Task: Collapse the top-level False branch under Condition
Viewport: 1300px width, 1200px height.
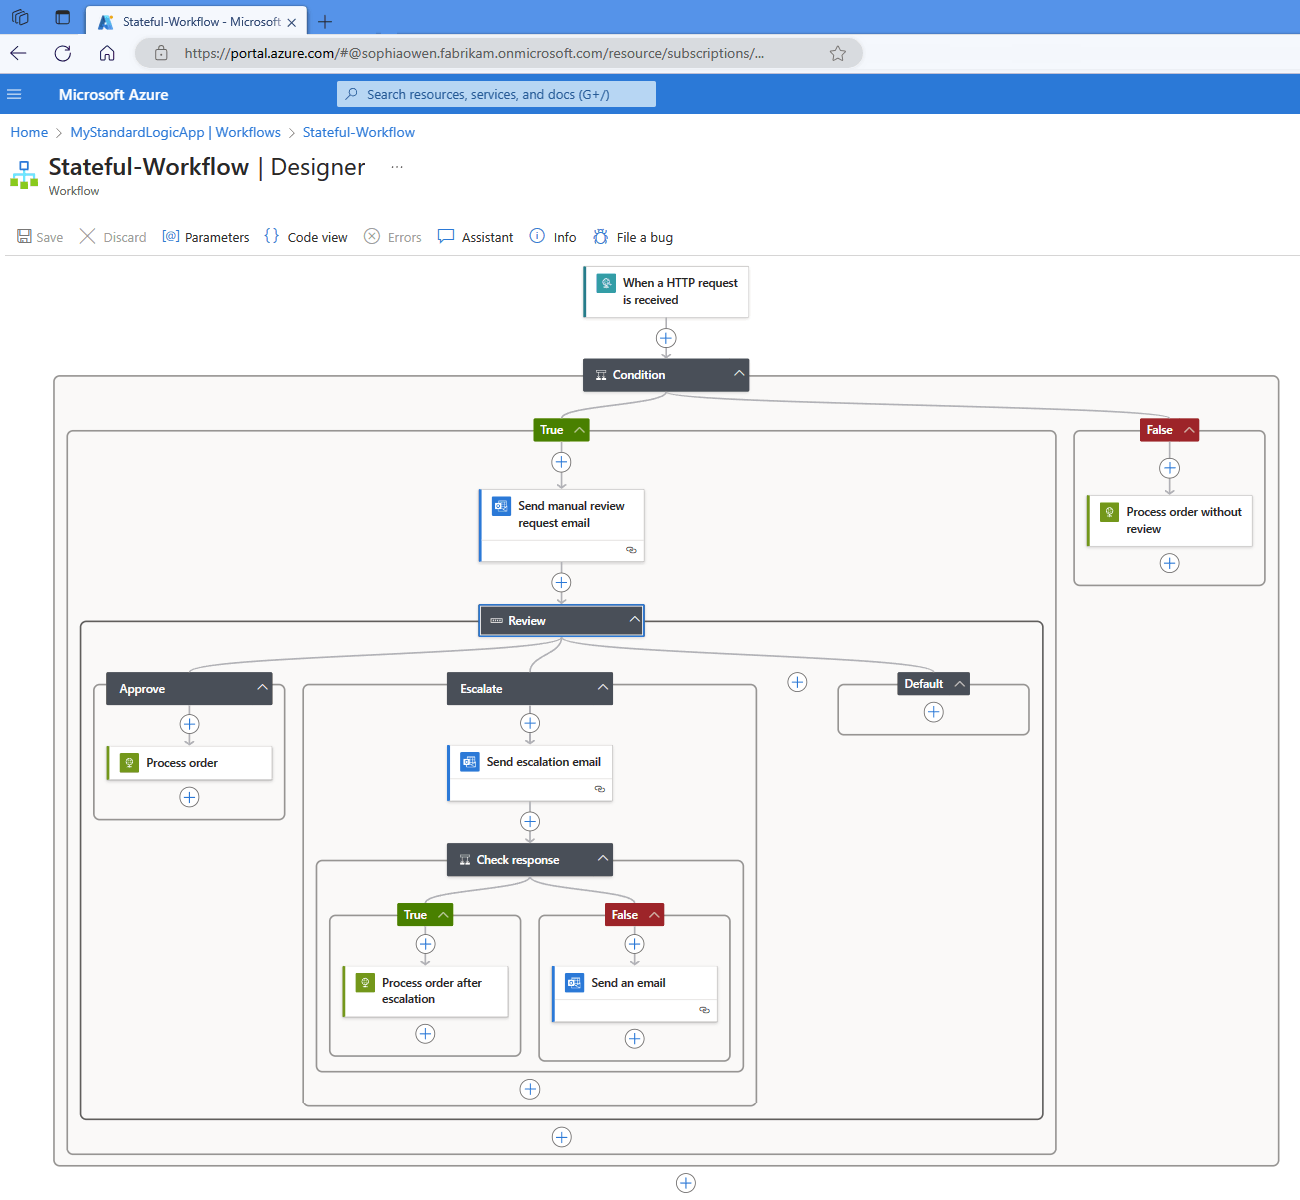Action: tap(1189, 430)
